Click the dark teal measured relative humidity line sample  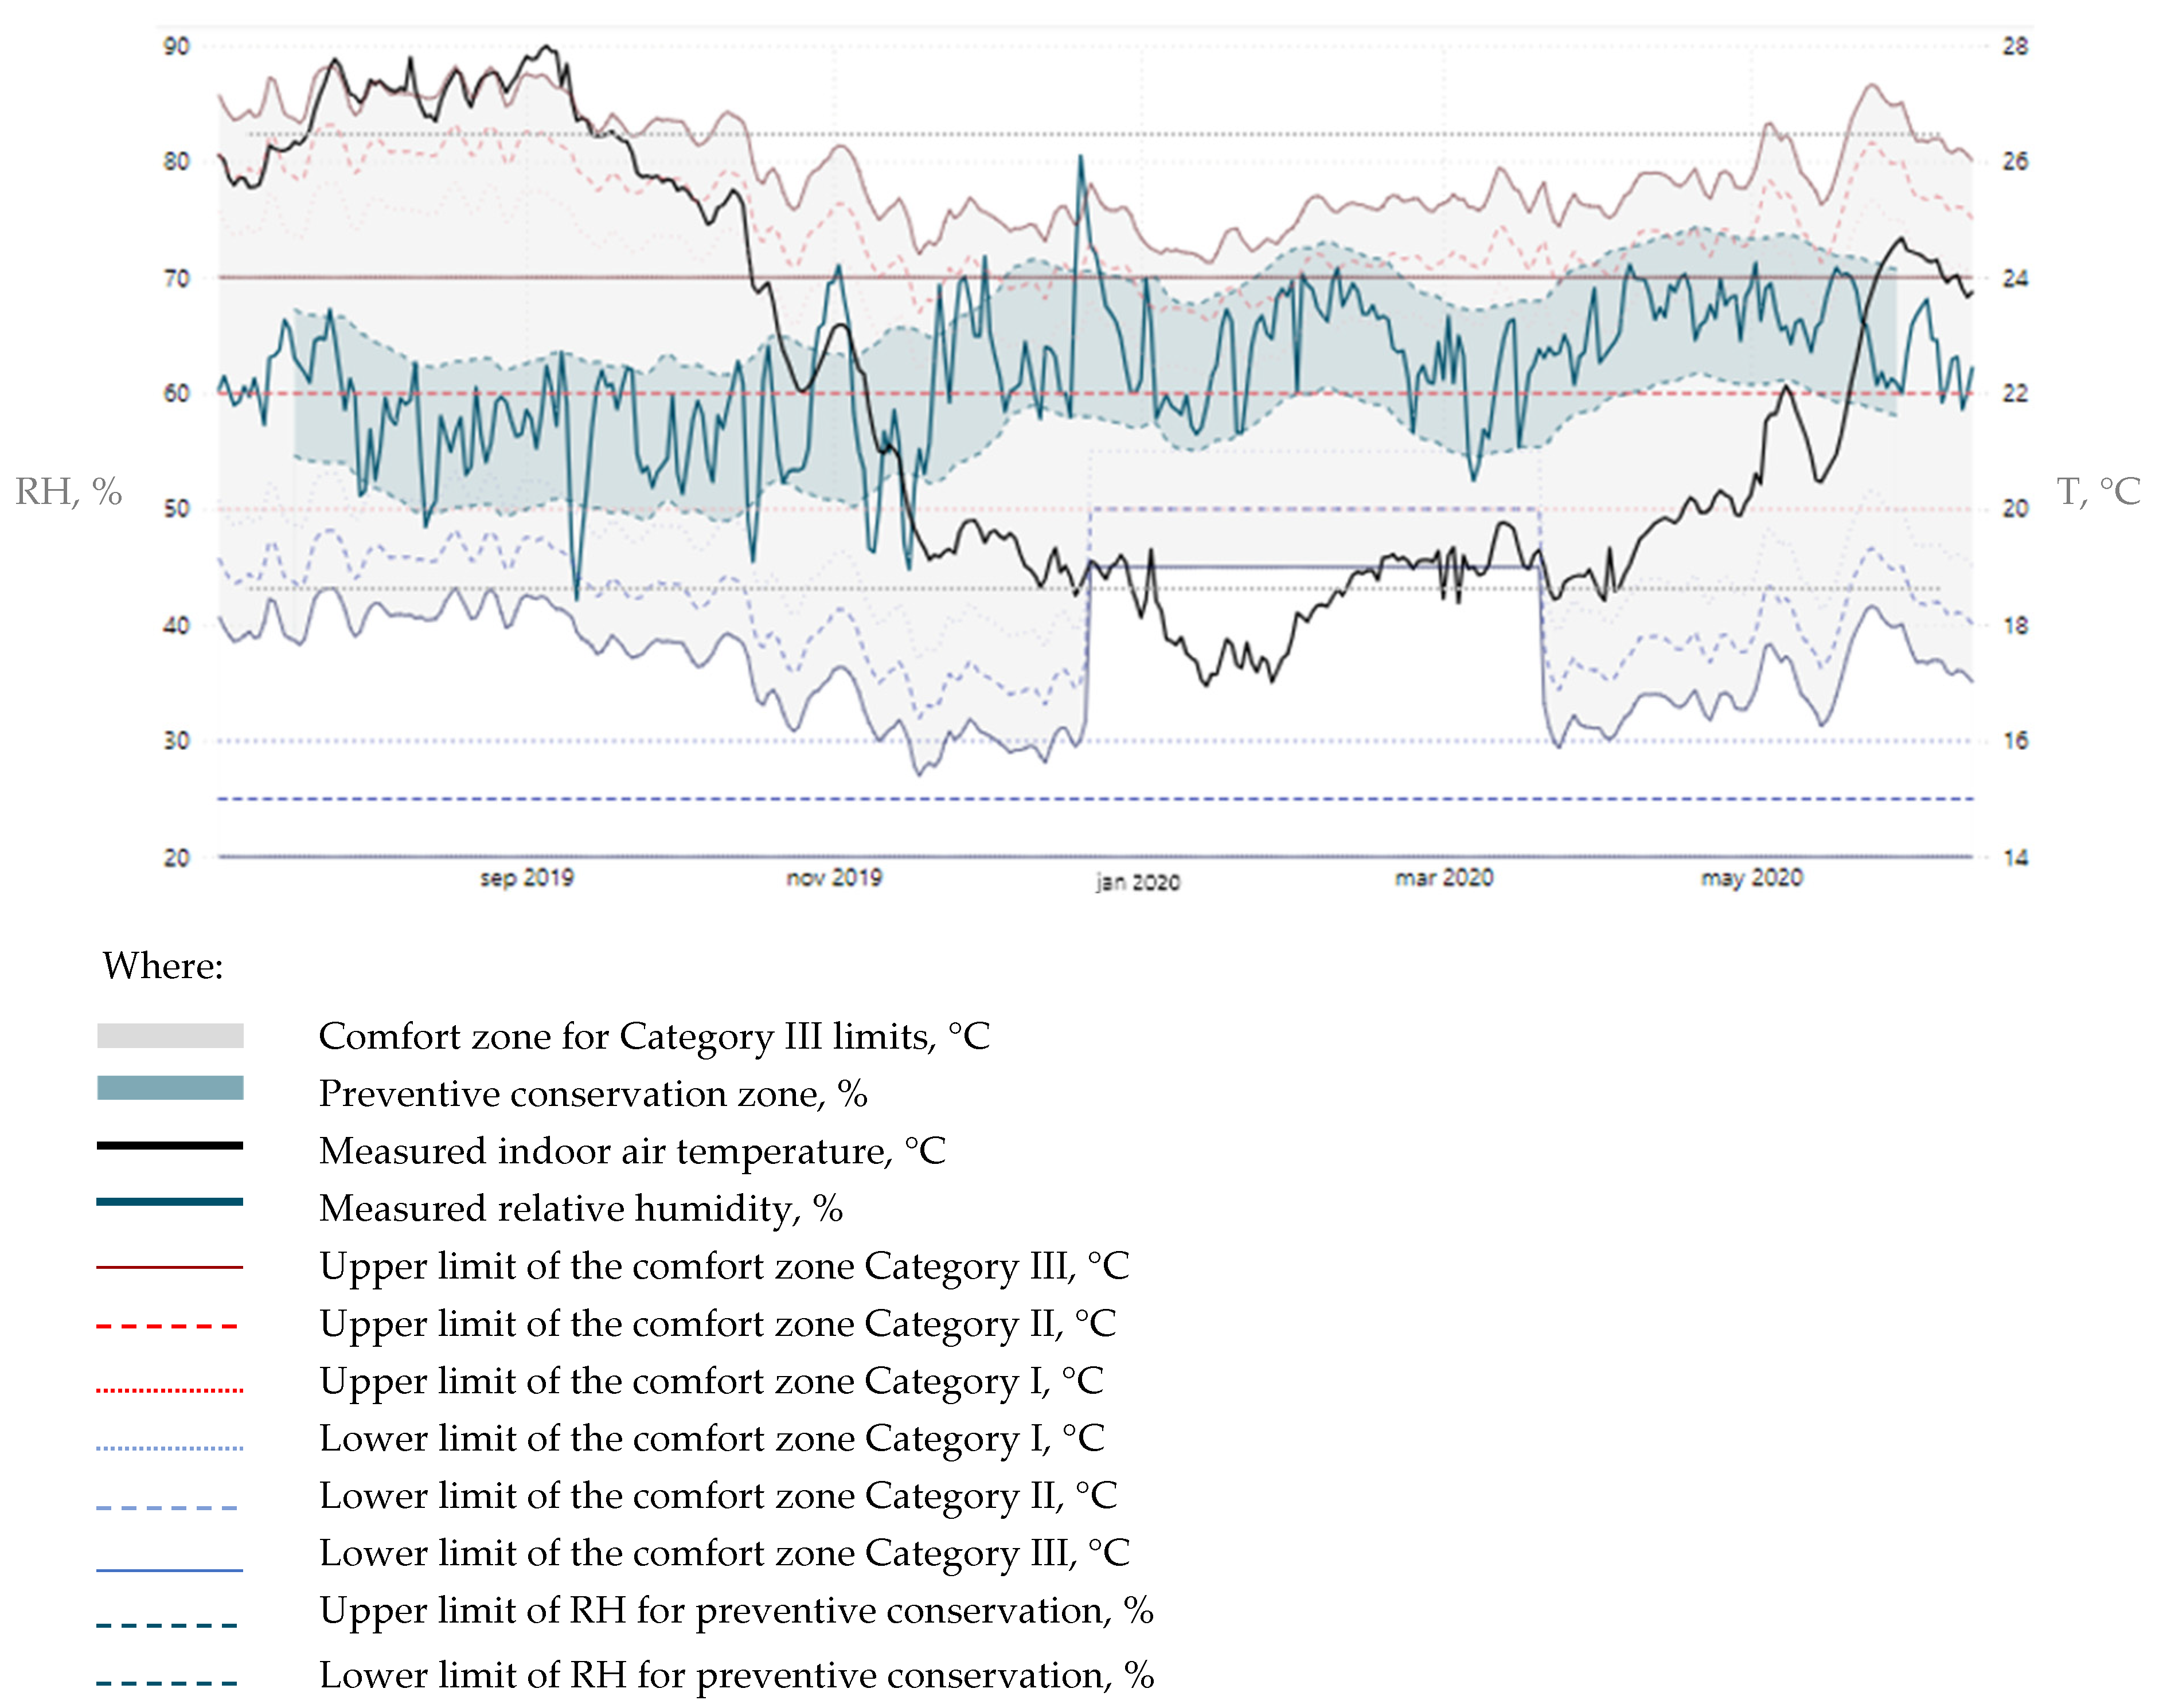(x=170, y=1202)
